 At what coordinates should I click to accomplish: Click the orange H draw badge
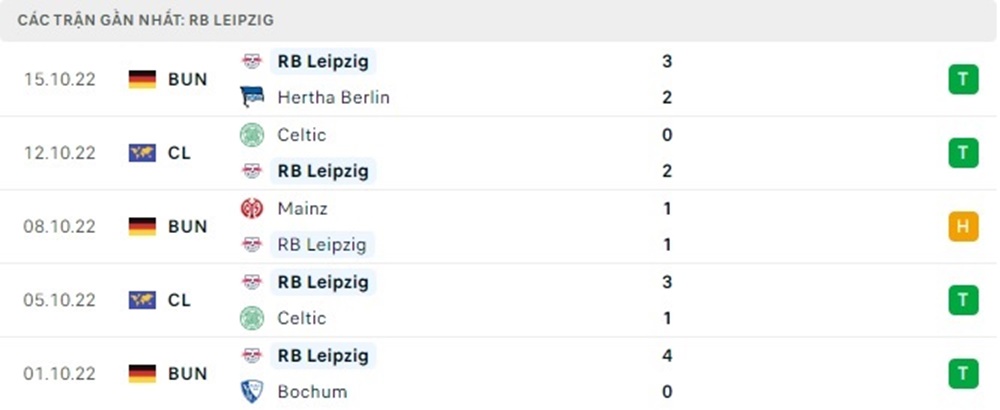[x=963, y=227]
